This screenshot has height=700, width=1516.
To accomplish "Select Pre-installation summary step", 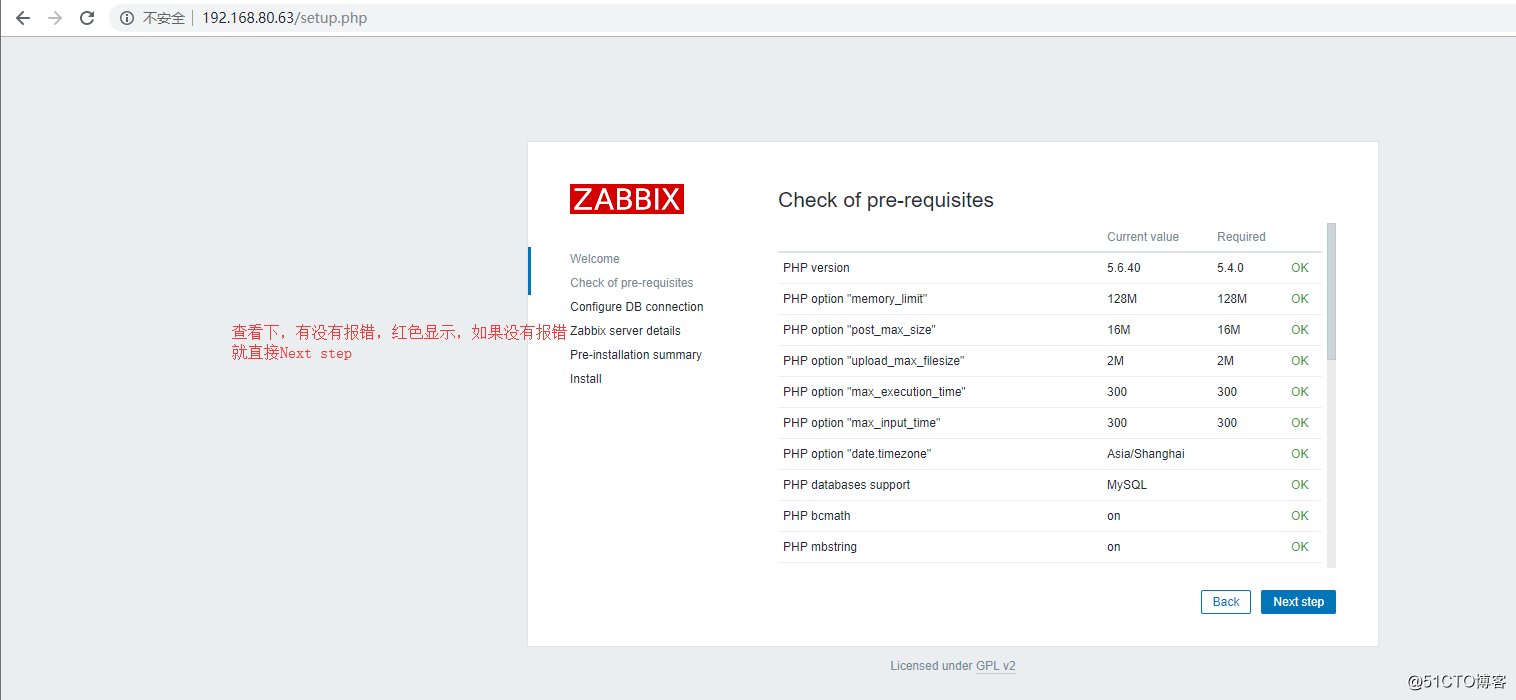I will point(636,355).
